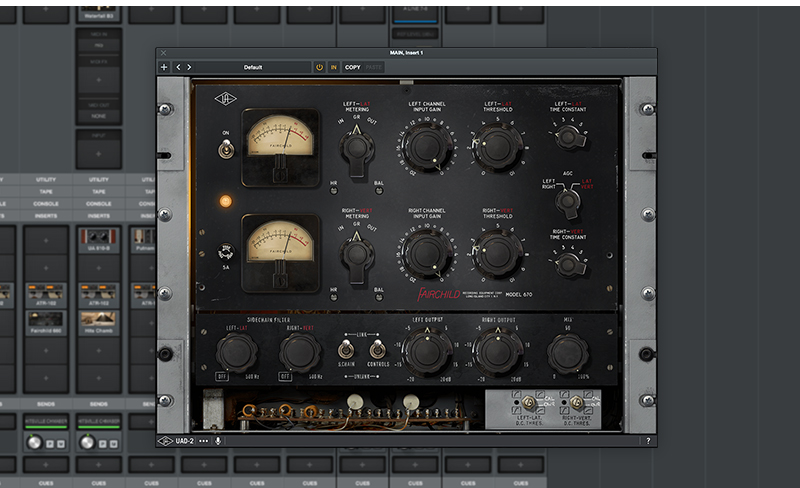
Task: Flip the CONTROLS link toggle switch
Action: [378, 349]
